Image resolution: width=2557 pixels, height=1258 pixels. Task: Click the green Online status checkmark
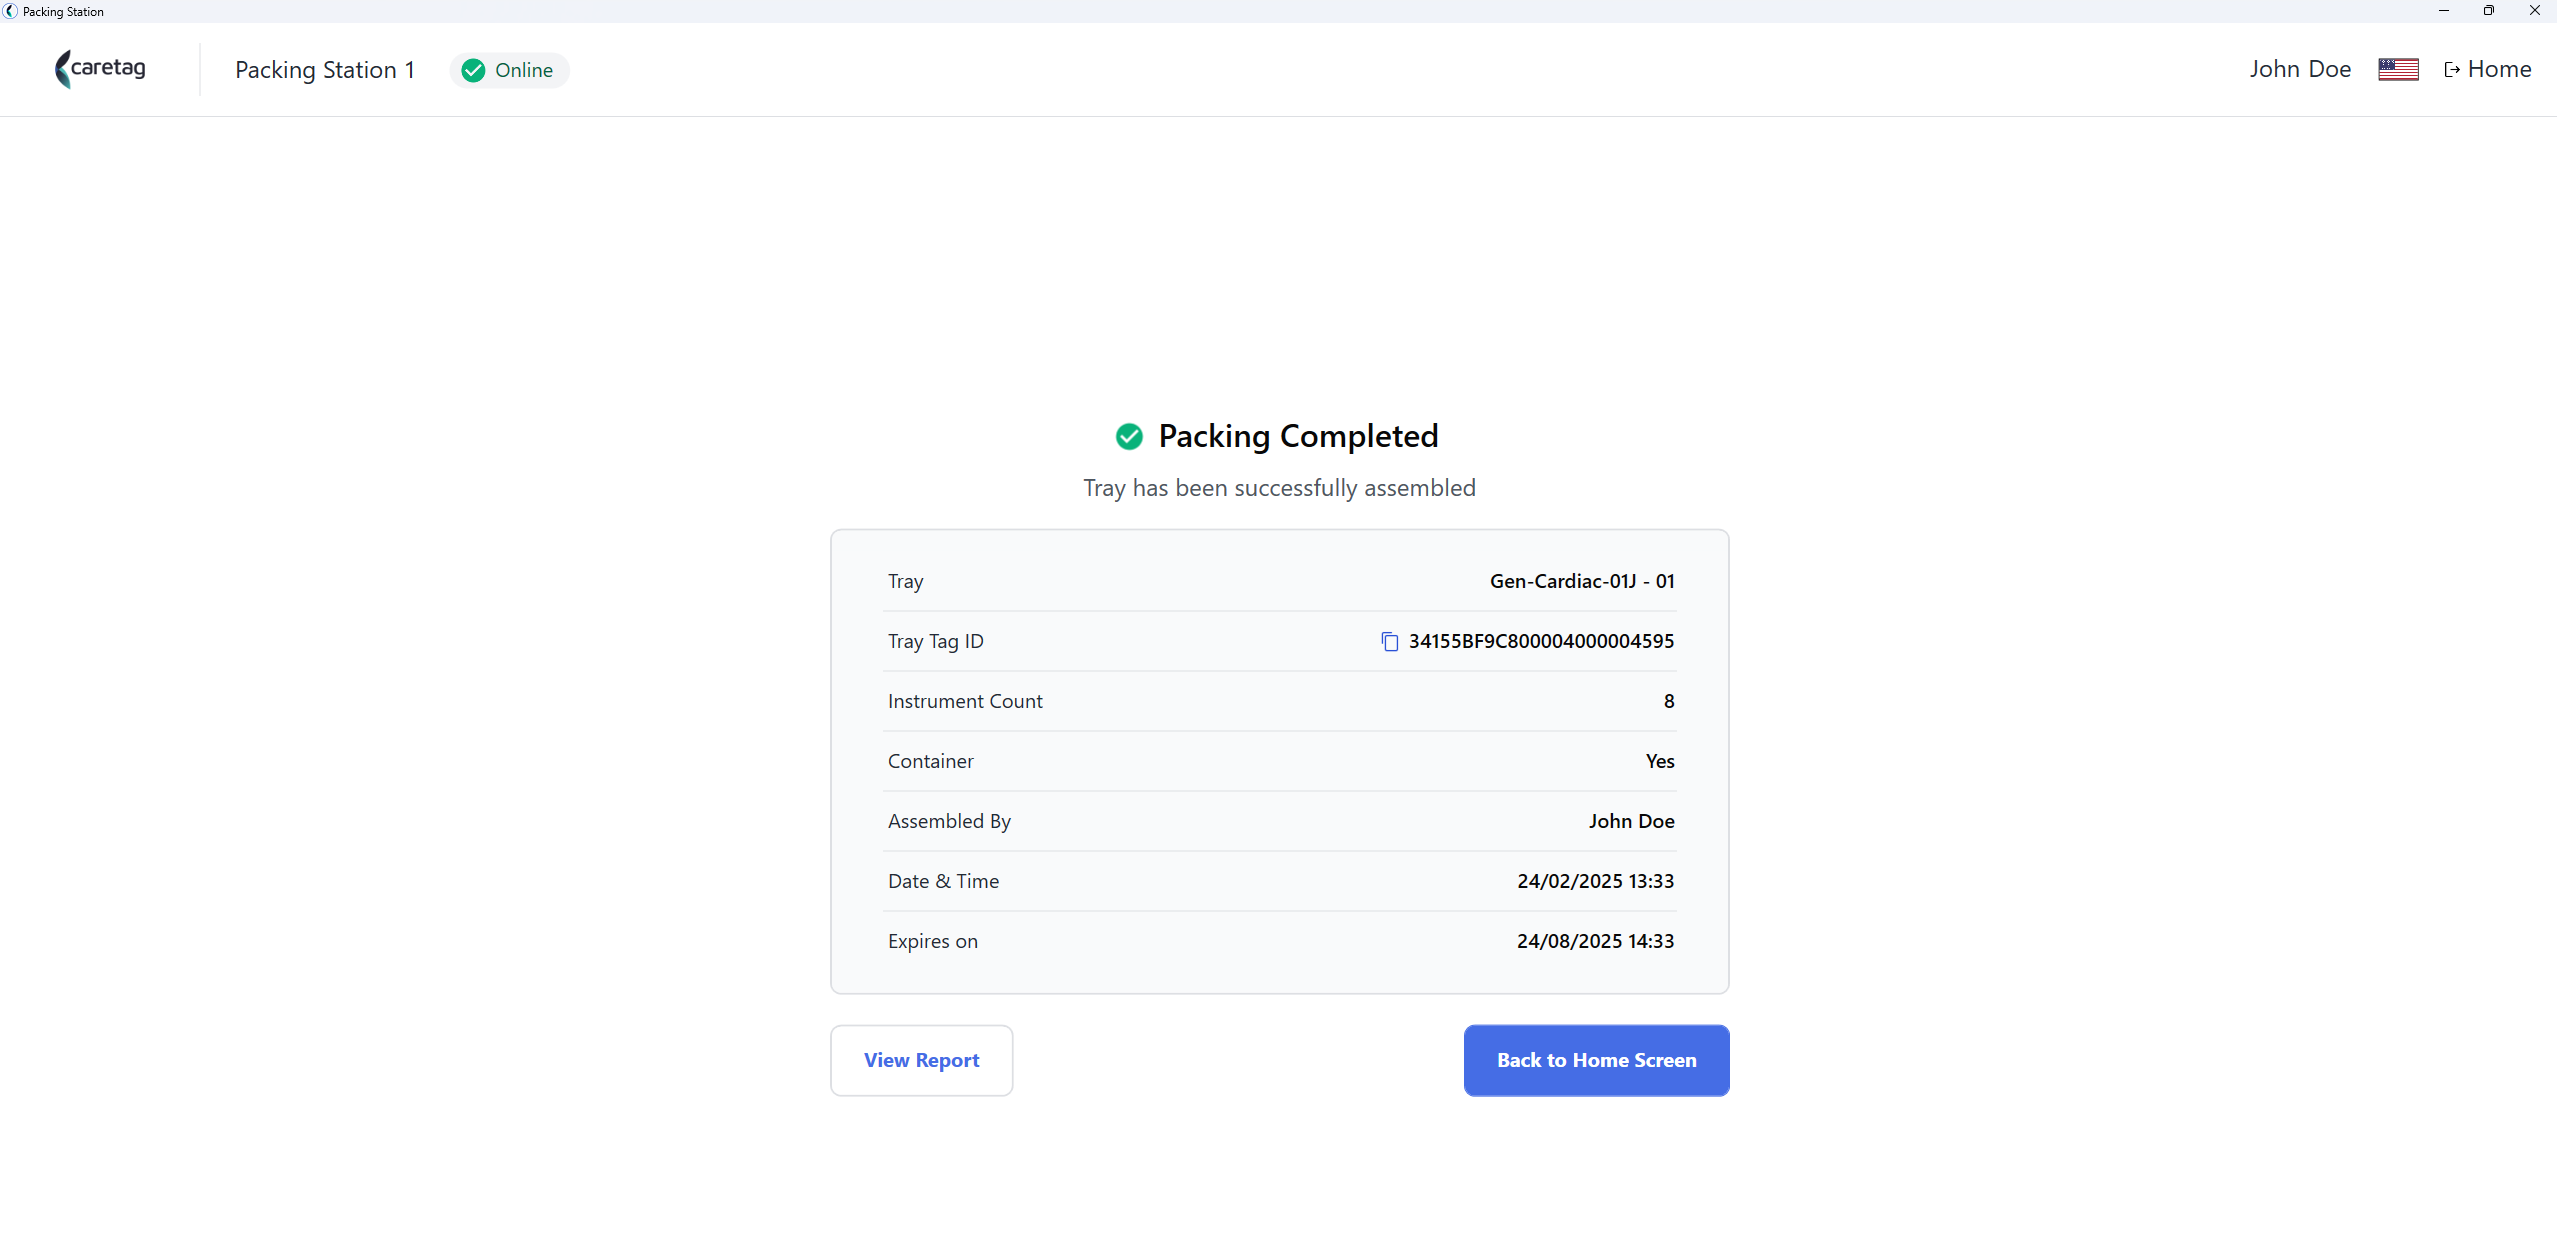(474, 70)
